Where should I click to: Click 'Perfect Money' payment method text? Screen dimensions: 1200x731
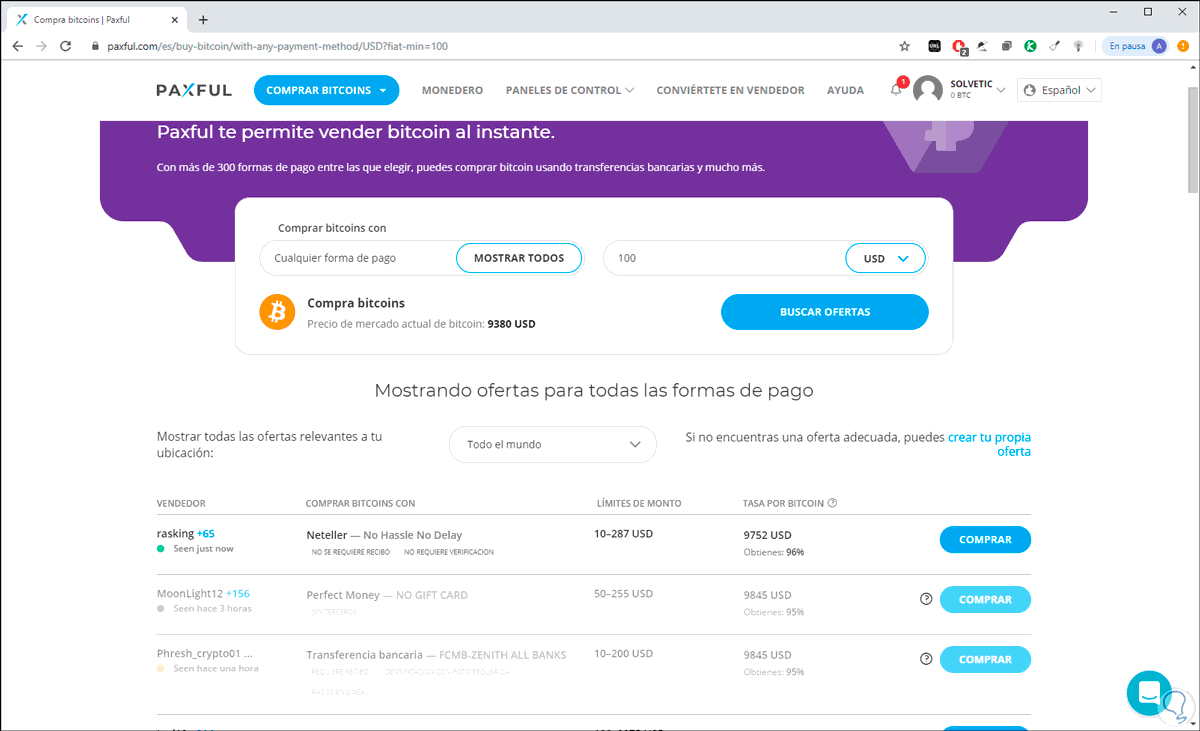[343, 595]
